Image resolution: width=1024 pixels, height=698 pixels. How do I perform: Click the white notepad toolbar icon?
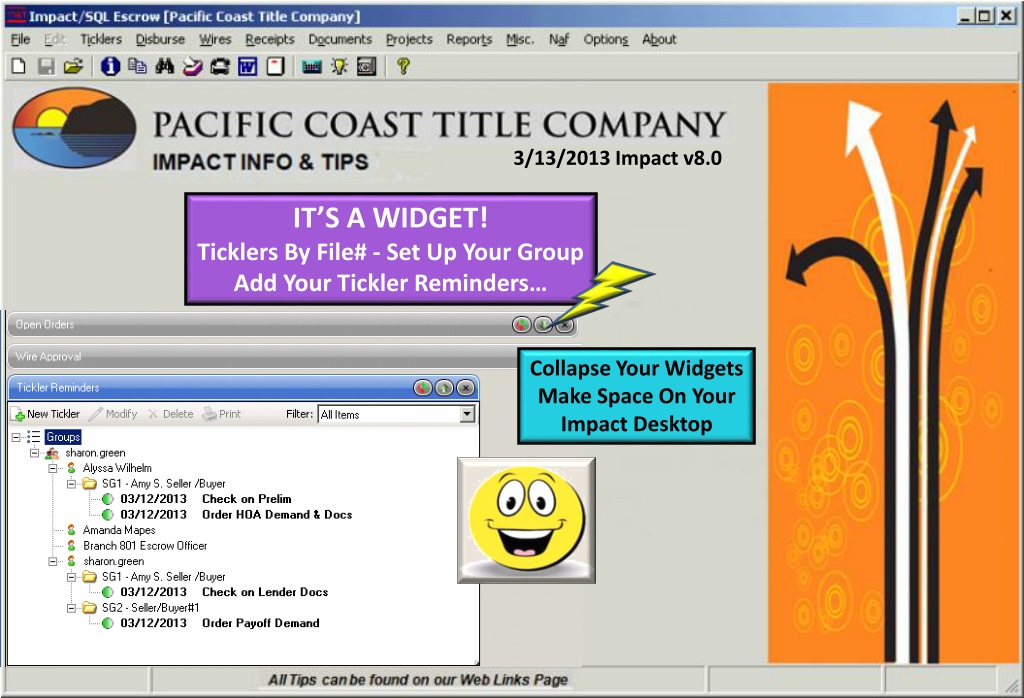276,66
